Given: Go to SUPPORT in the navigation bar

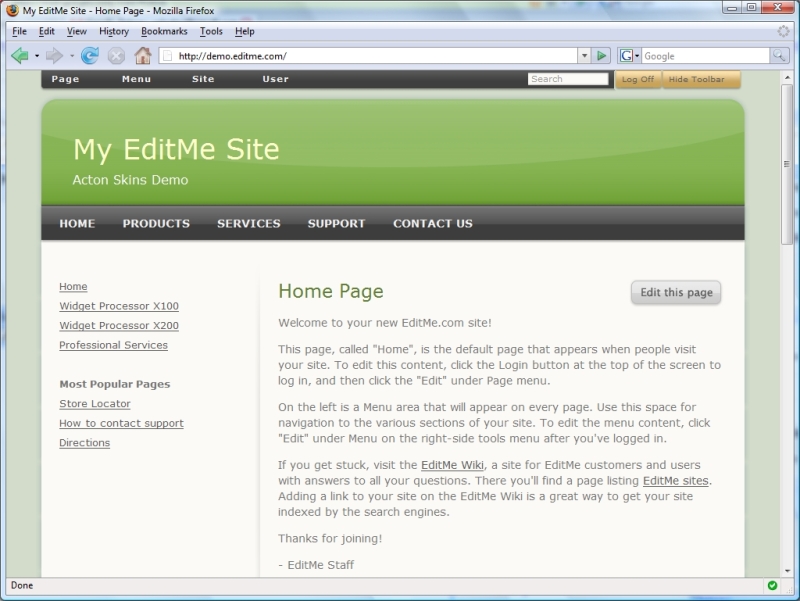Looking at the screenshot, I should pos(336,223).
